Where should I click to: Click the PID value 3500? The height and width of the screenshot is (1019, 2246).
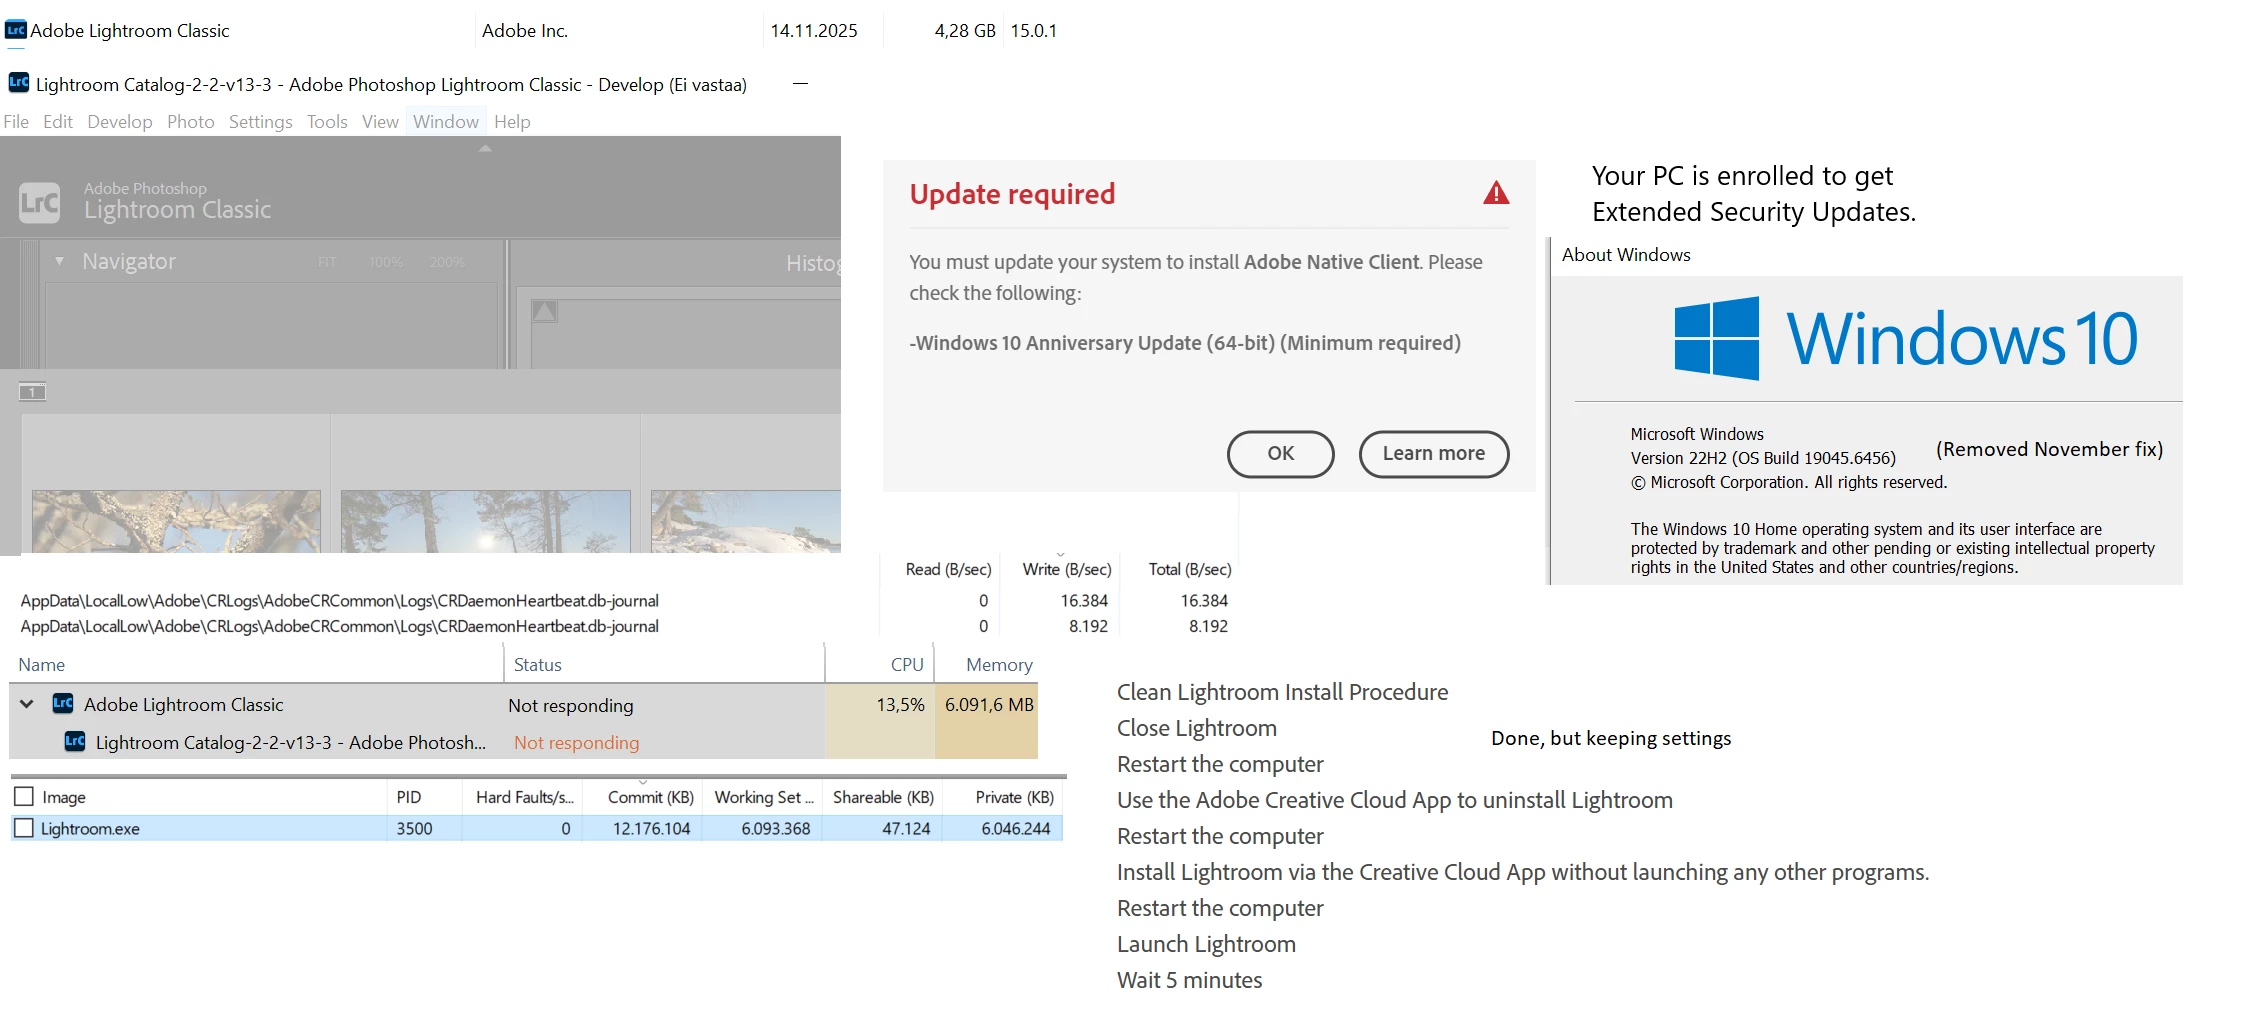[x=414, y=828]
